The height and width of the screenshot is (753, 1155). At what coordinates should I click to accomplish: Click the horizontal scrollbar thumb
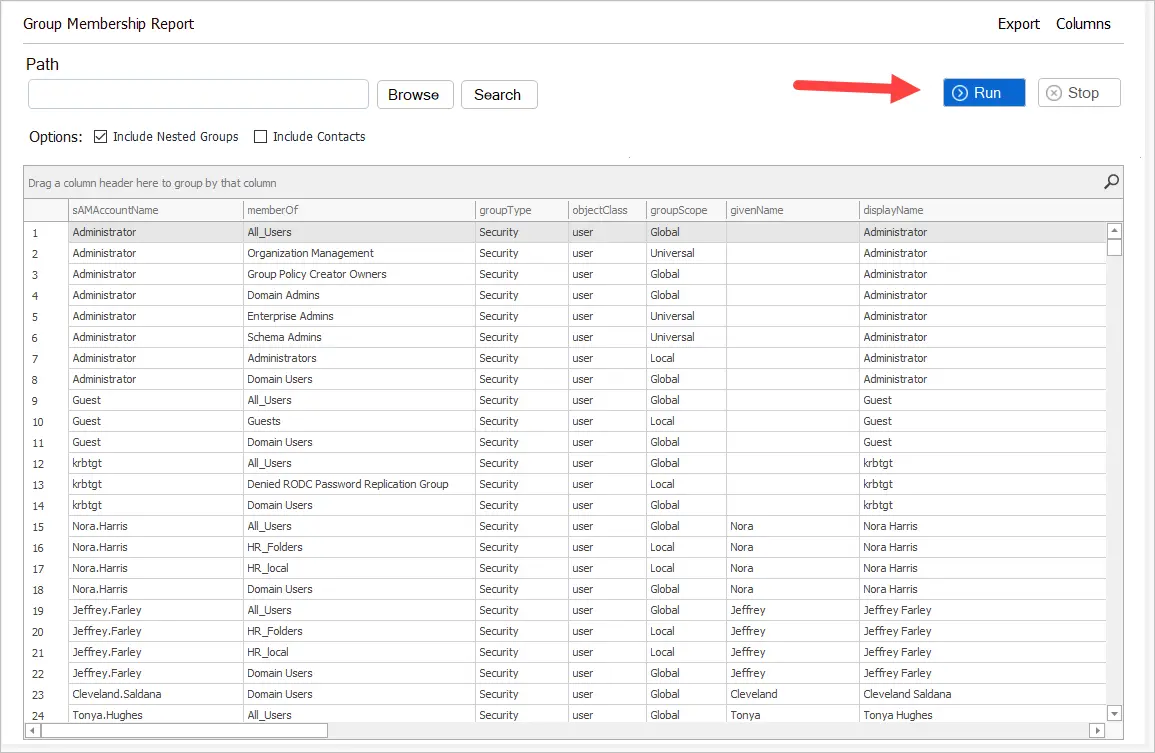(184, 730)
